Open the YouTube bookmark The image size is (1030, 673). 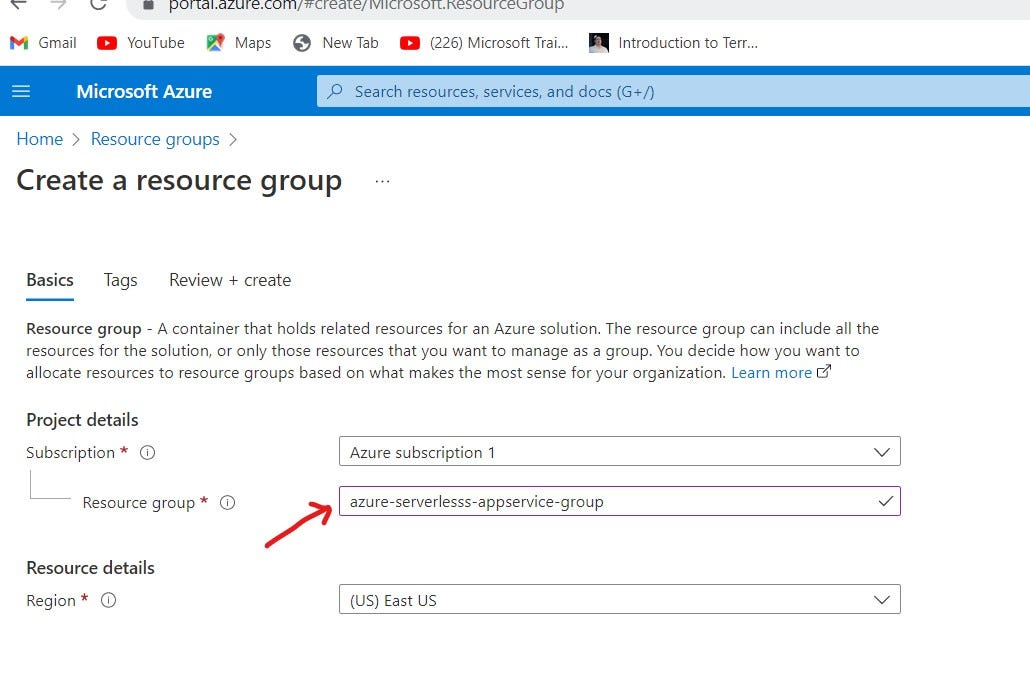(x=140, y=43)
